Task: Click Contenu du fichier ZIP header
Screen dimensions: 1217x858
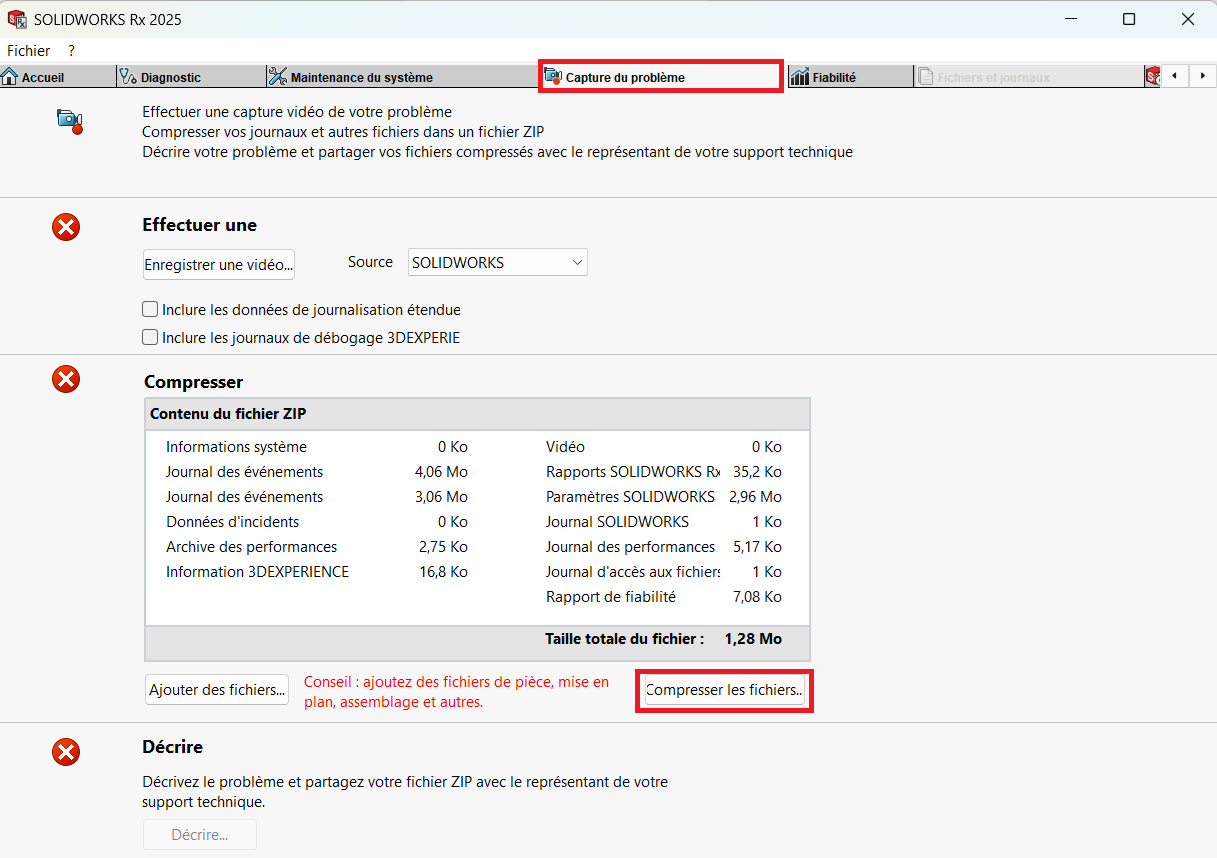Action: pos(477,414)
